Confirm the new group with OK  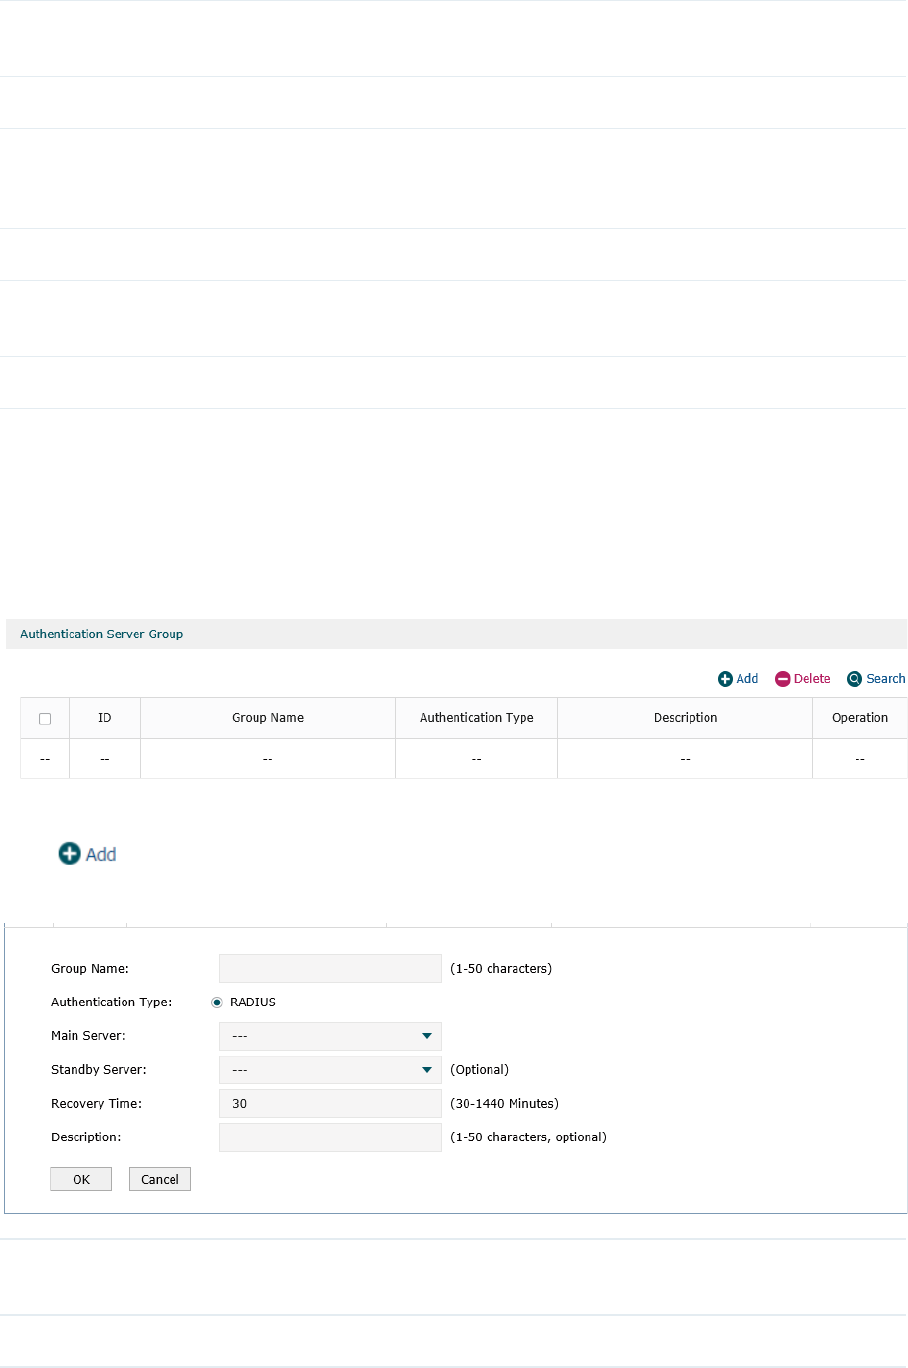pyautogui.click(x=81, y=1179)
